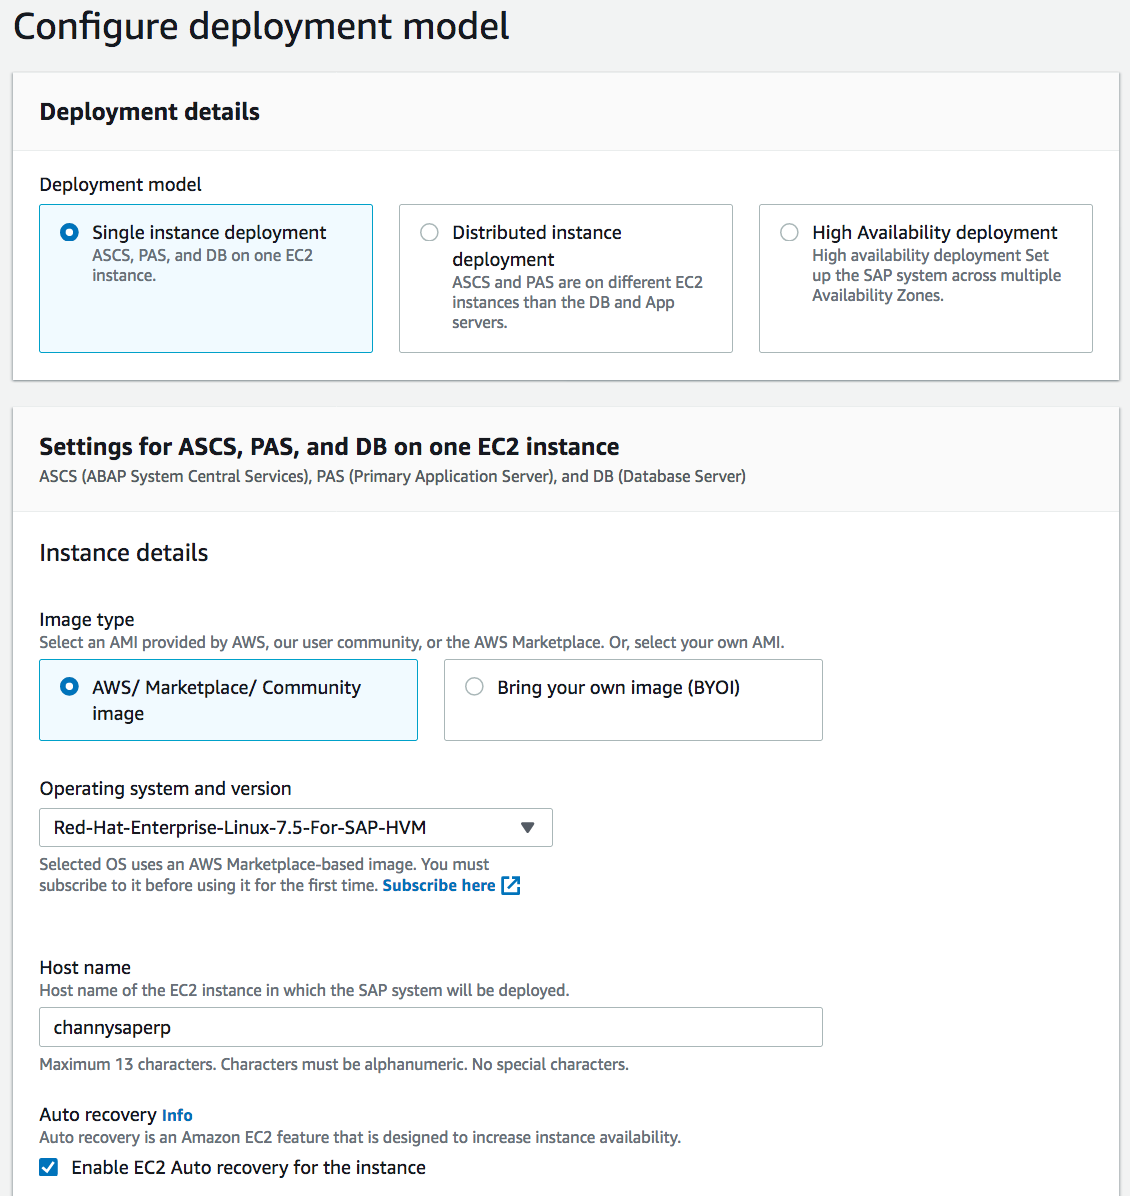Click the Settings for ASCS, PAS, and DB heading

tap(330, 446)
